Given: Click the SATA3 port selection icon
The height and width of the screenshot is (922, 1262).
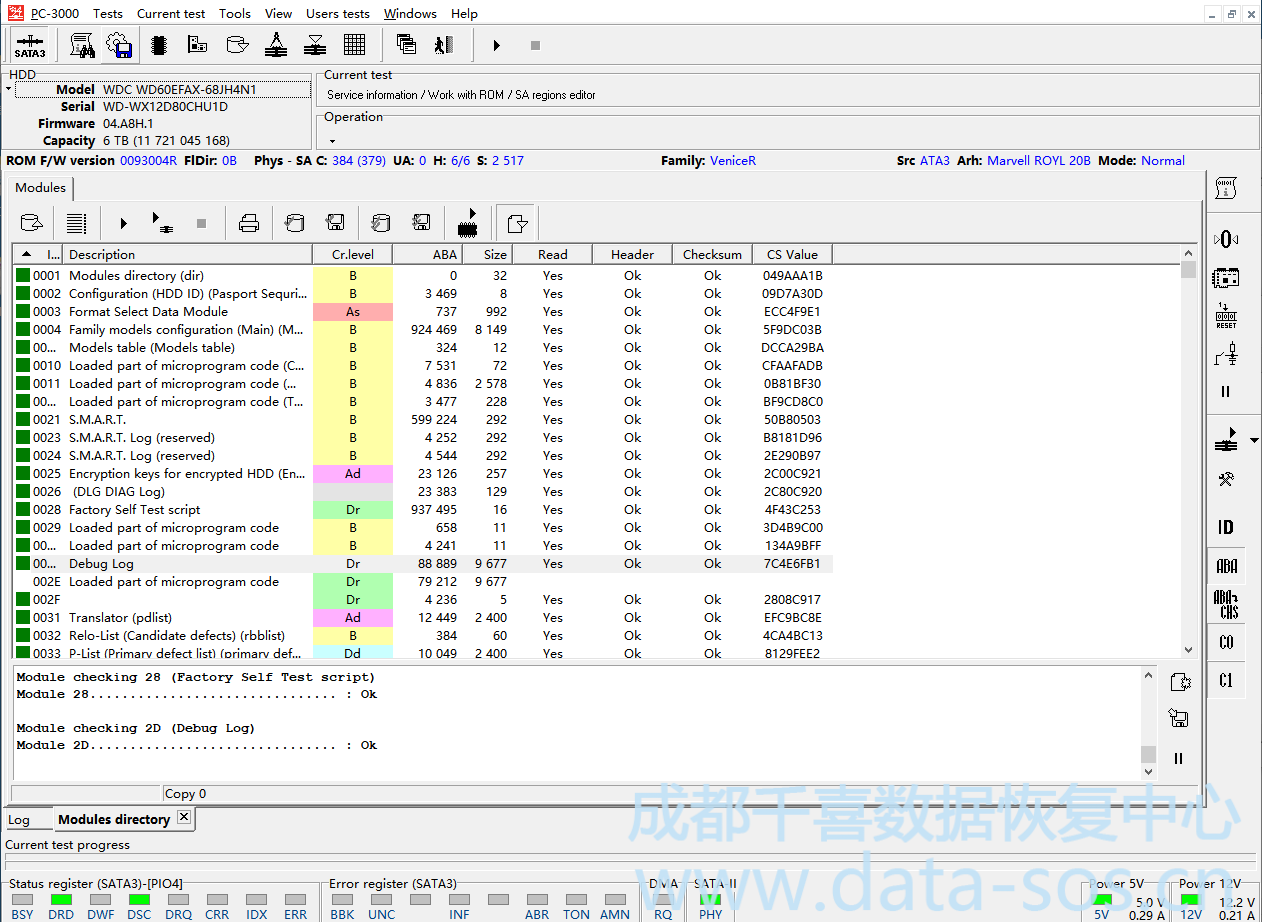Looking at the screenshot, I should [x=29, y=45].
